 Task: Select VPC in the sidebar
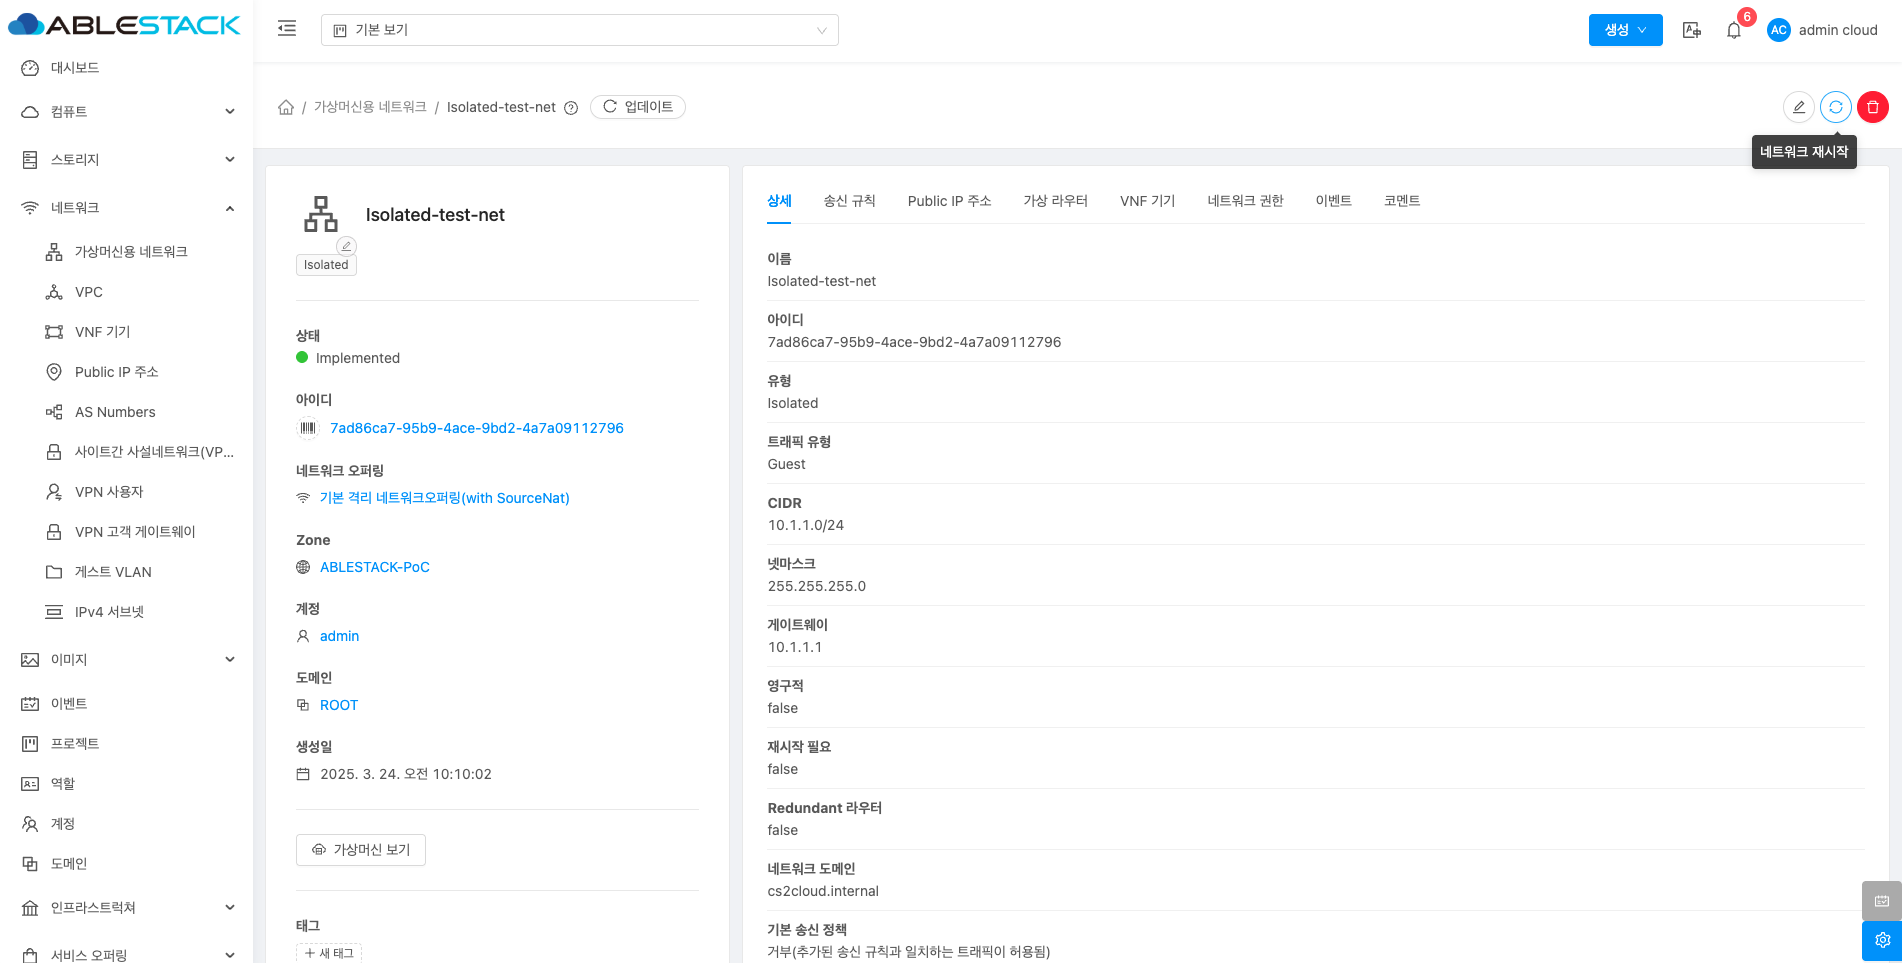coord(89,292)
